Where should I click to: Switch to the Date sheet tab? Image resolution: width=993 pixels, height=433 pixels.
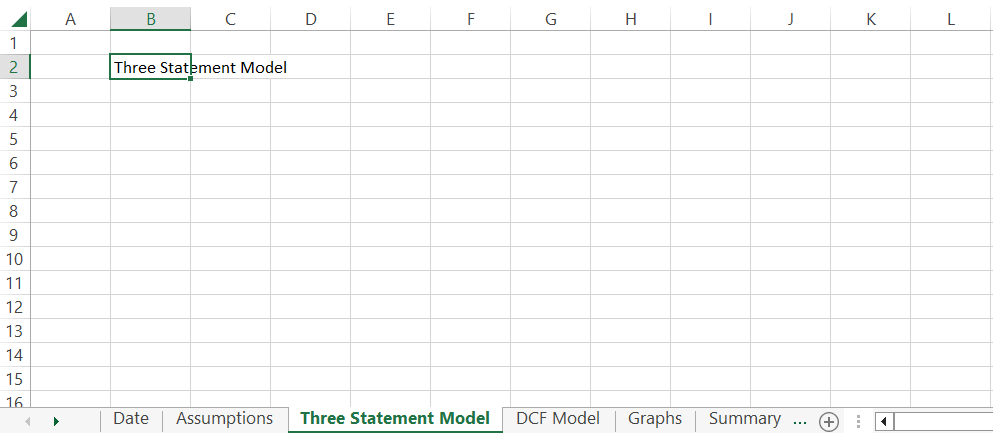[131, 419]
